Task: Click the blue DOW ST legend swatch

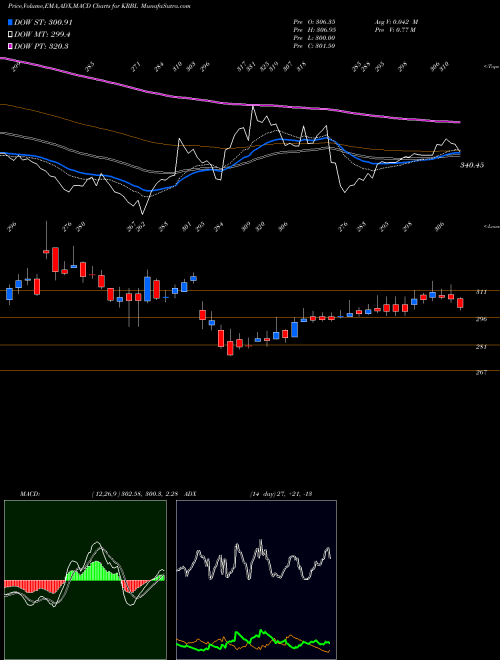Action: 10,22
